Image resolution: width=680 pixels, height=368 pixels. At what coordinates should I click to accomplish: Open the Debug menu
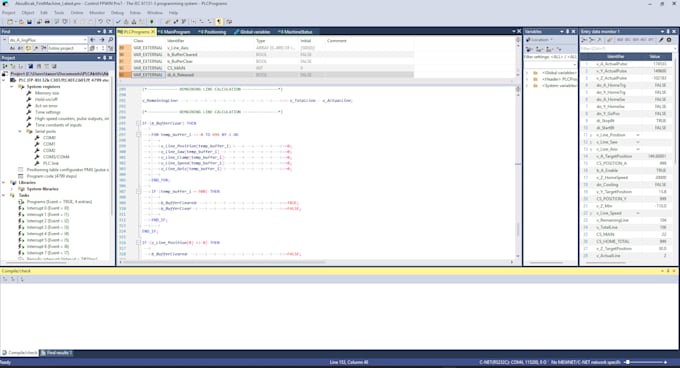(117, 13)
